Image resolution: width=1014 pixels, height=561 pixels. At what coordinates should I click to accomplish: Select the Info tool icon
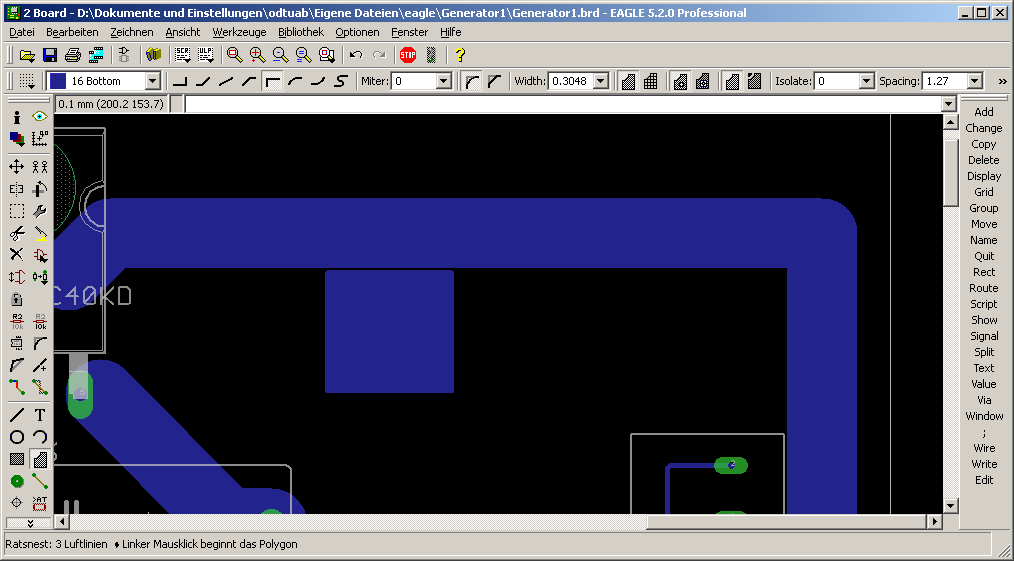tap(17, 116)
